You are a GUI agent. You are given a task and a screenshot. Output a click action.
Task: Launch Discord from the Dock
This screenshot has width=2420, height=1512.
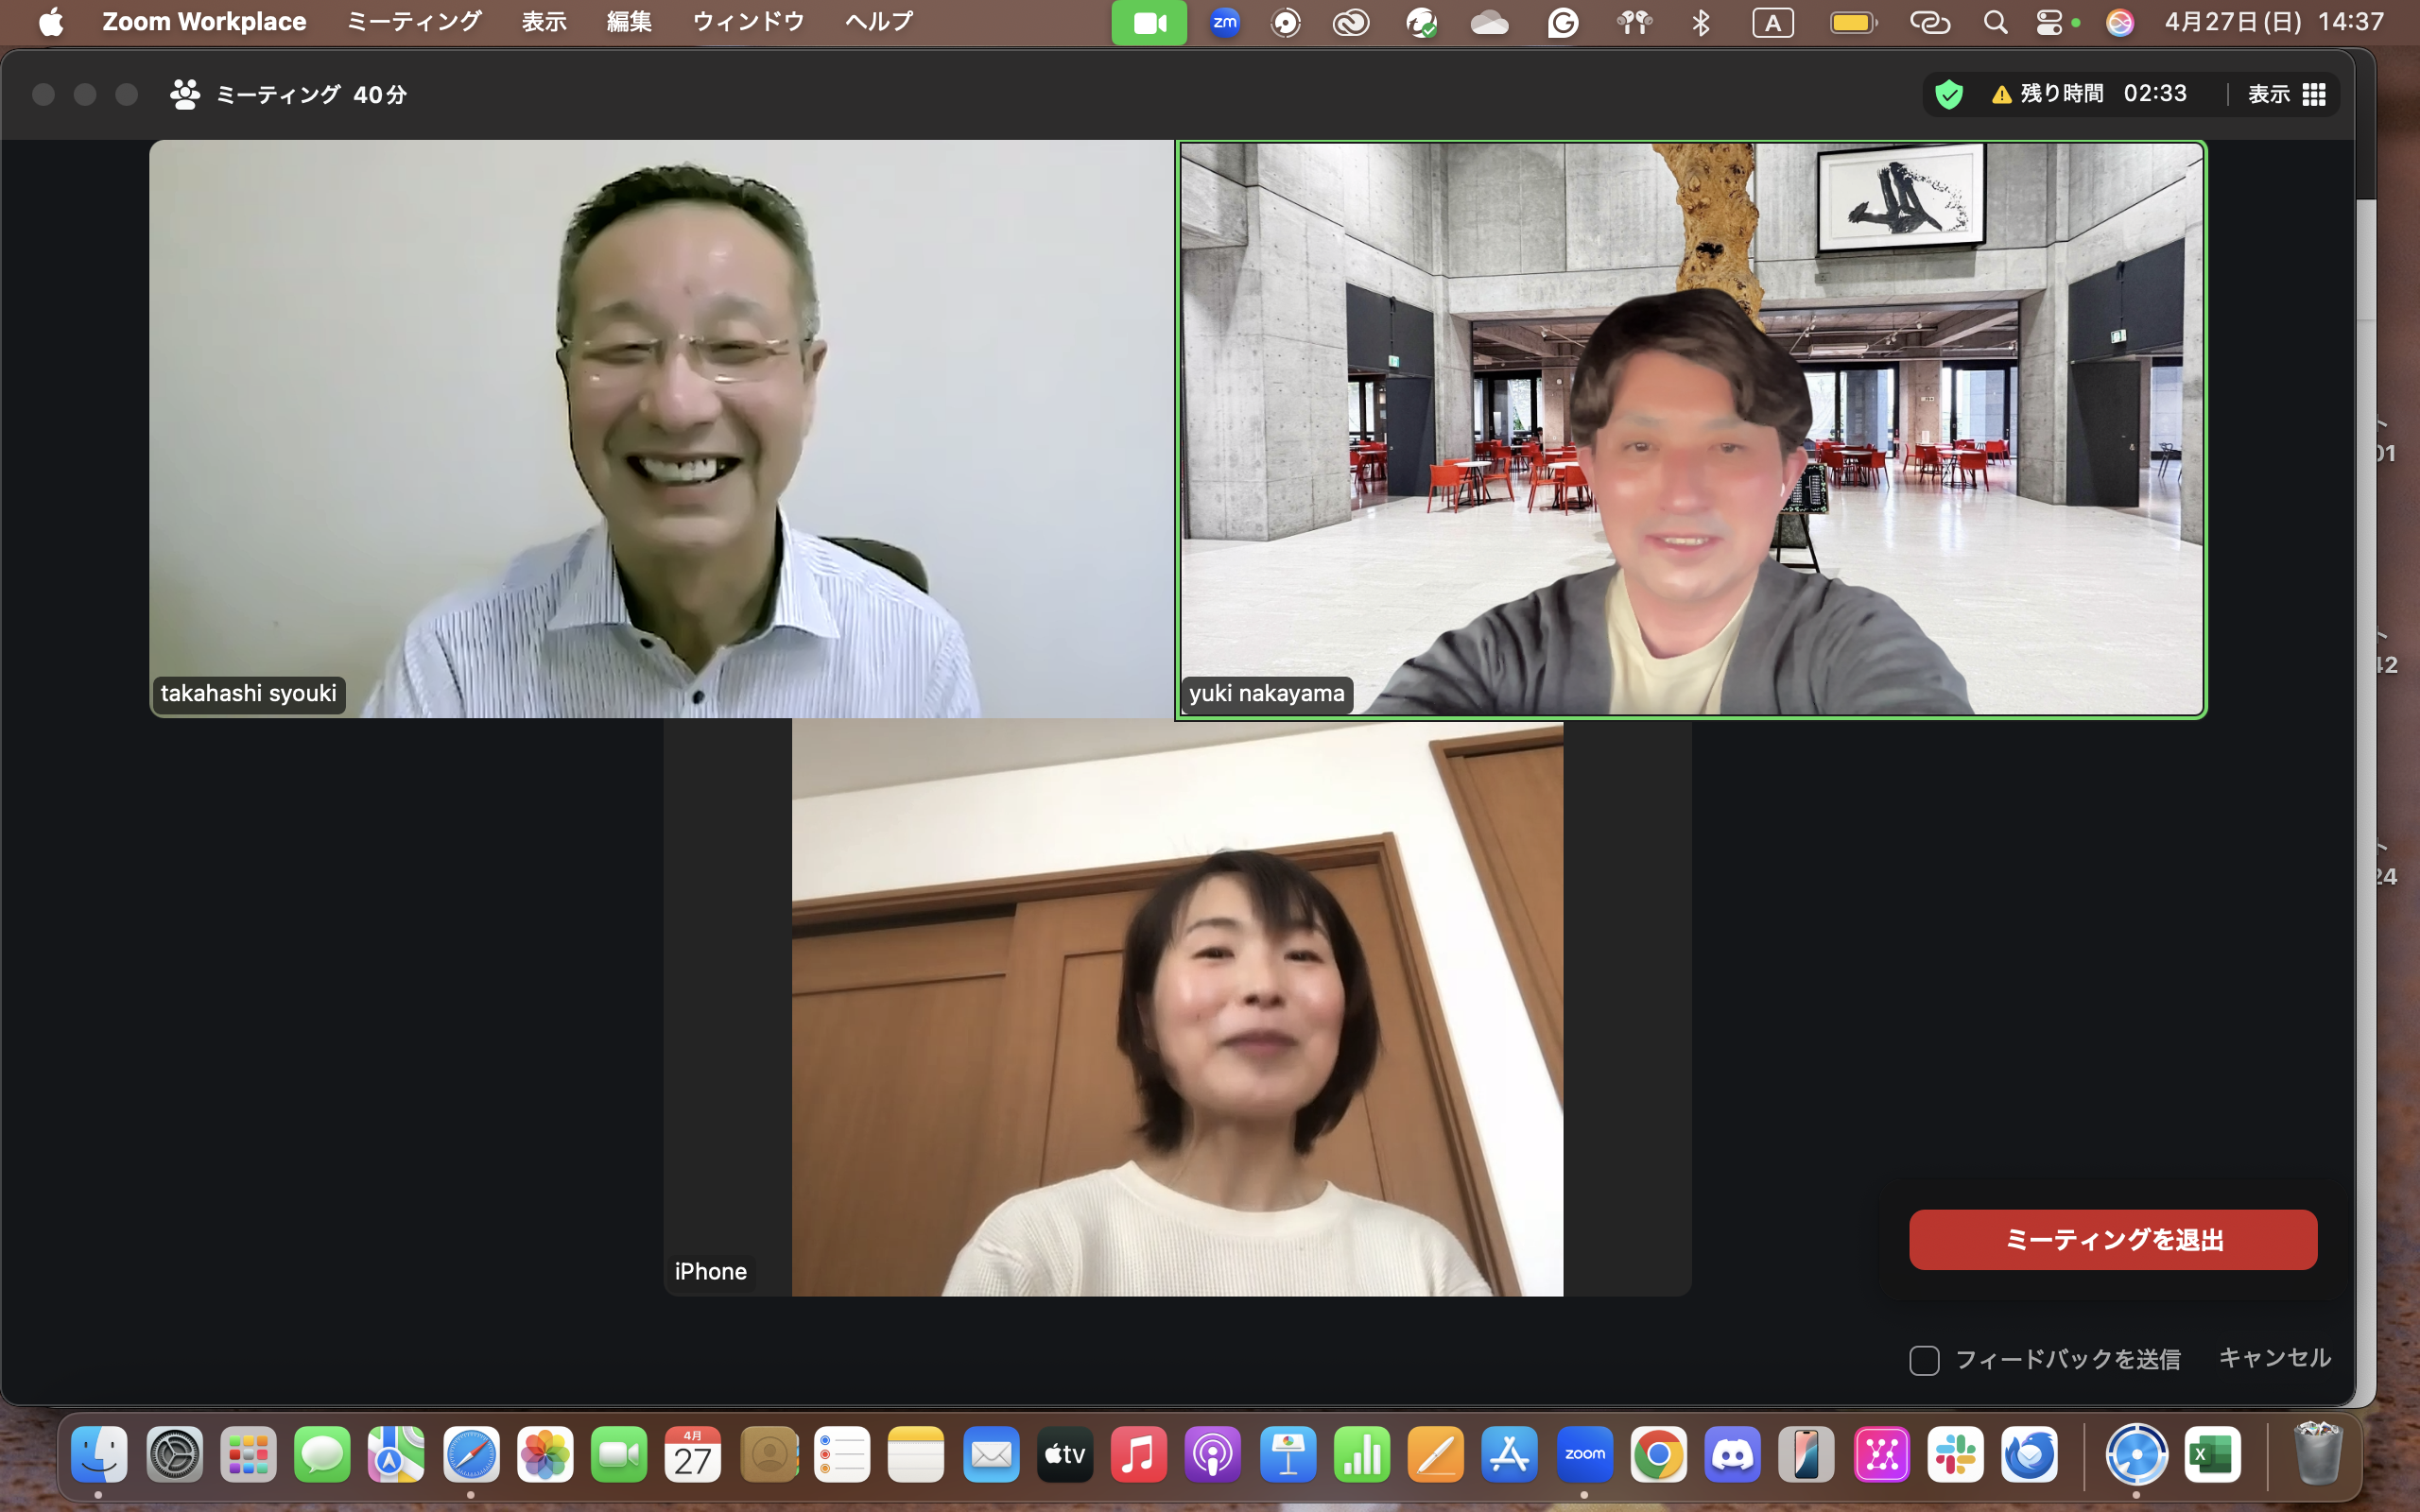click(1732, 1454)
